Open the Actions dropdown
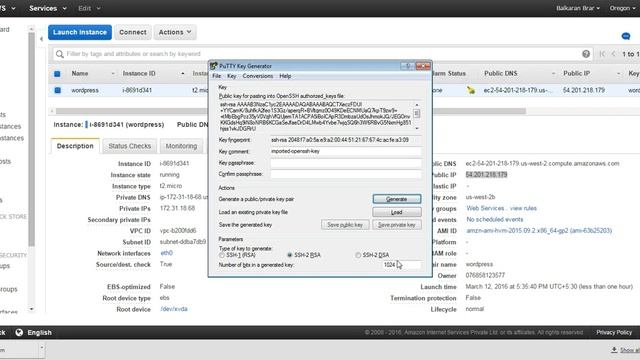 [x=175, y=32]
